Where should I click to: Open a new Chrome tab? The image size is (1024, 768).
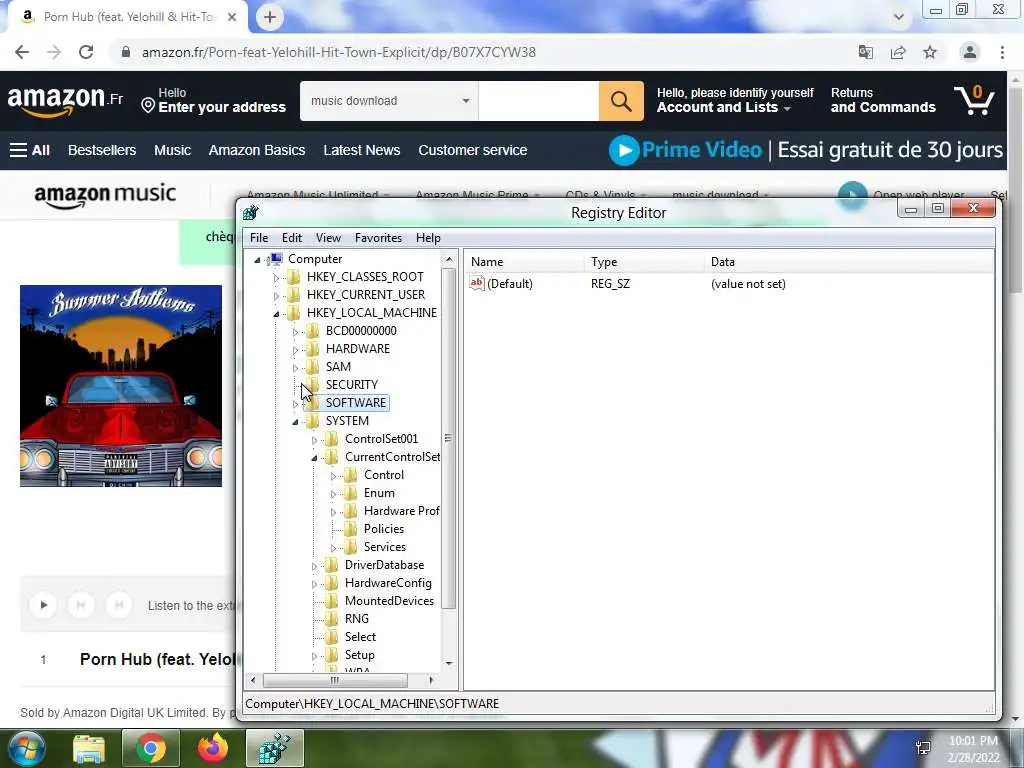[270, 17]
